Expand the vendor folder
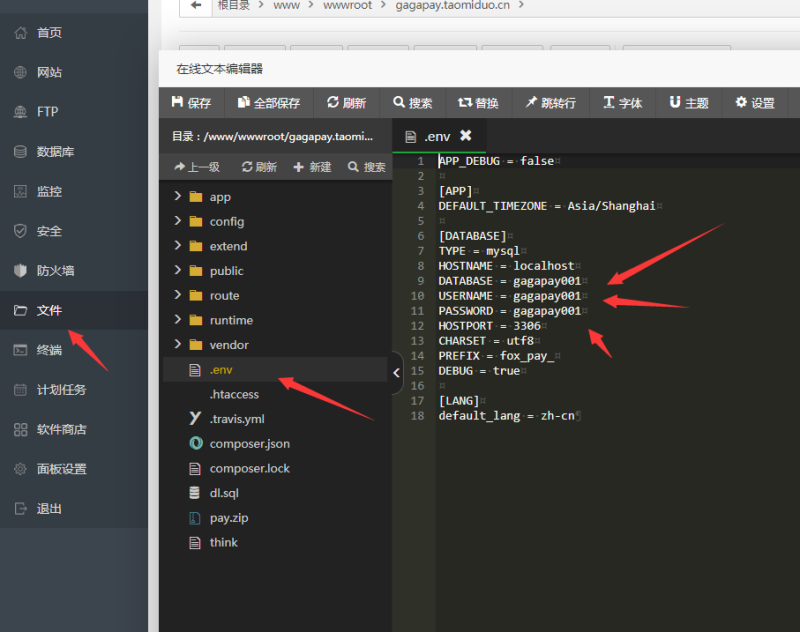This screenshot has height=632, width=800. point(178,344)
